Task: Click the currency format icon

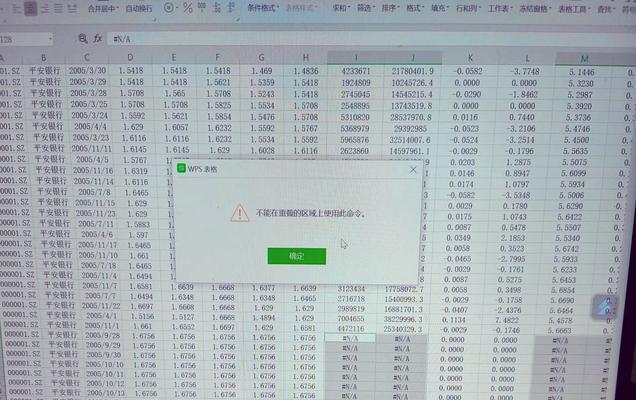Action: tap(169, 7)
